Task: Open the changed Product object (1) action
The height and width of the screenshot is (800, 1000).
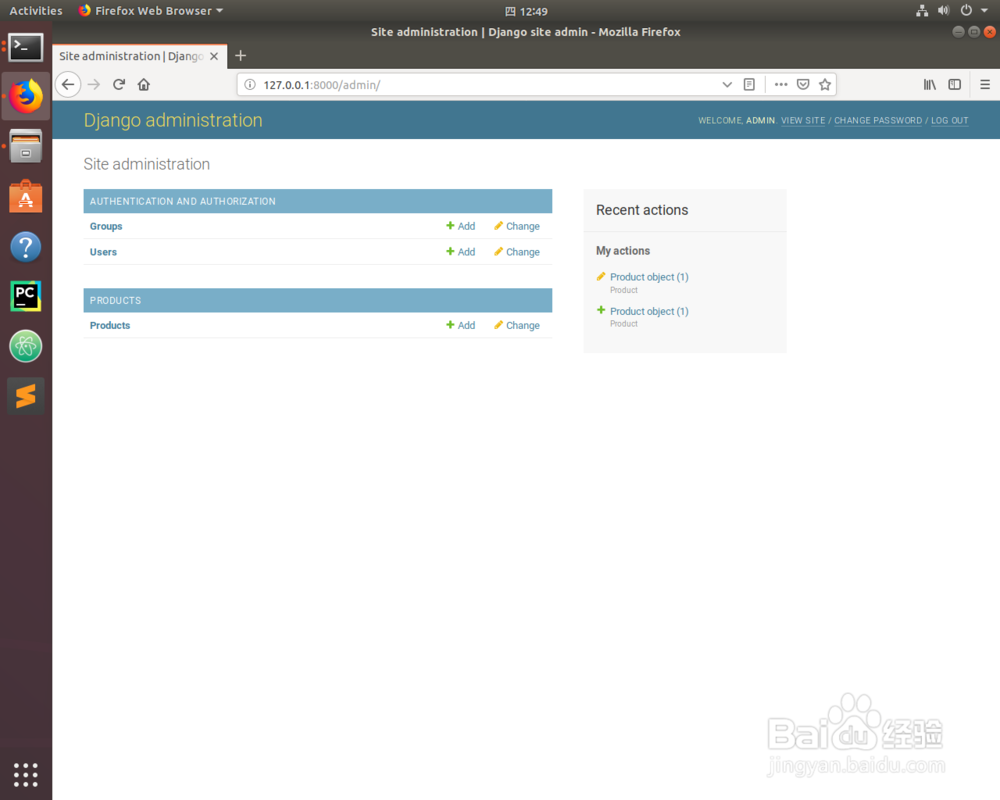Action: click(649, 277)
